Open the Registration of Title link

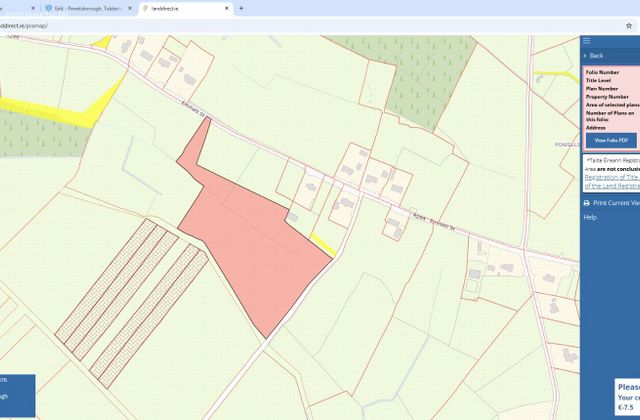(x=612, y=178)
